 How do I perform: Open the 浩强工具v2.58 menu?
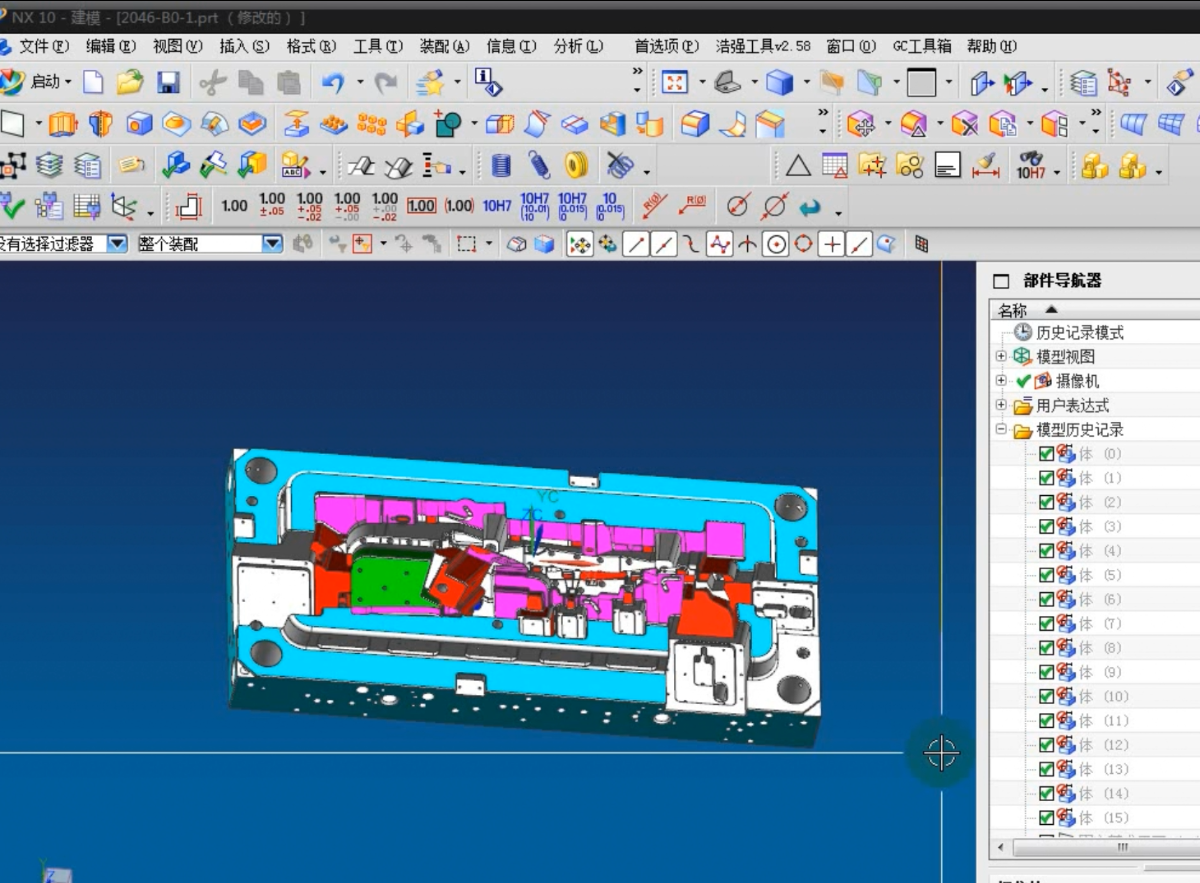763,46
